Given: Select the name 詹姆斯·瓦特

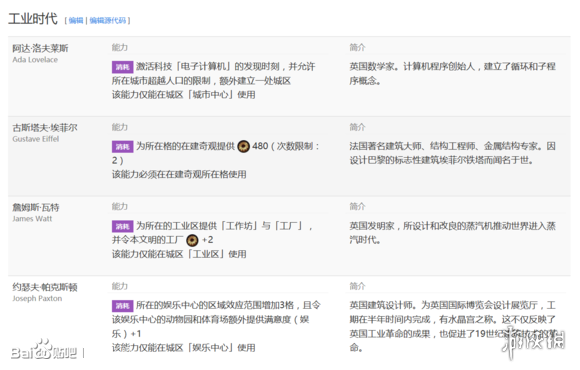Looking at the screenshot, I should coord(36,208).
